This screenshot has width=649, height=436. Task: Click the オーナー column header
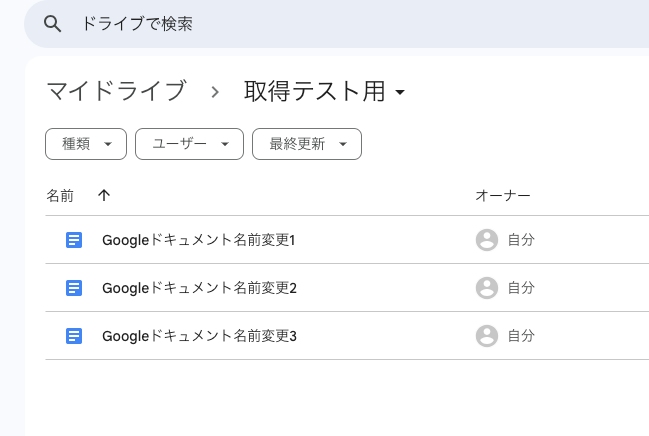click(502, 196)
